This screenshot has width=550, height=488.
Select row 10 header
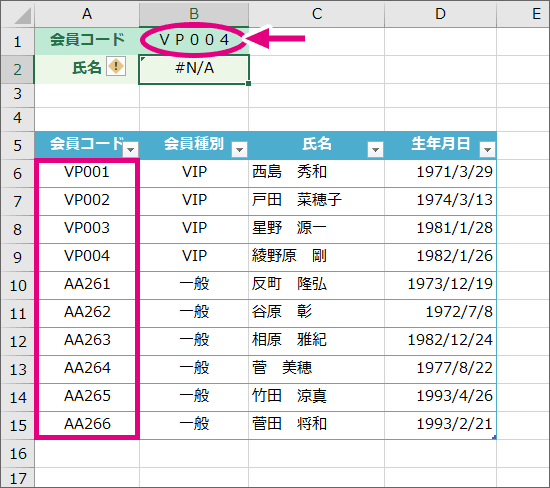[18, 286]
